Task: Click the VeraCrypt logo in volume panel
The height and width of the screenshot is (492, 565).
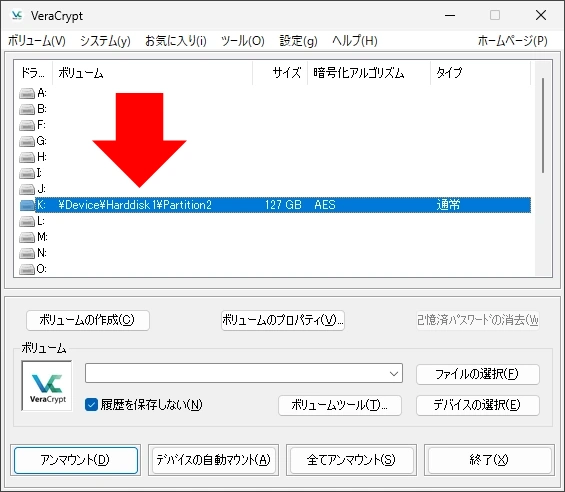Action: [x=47, y=386]
